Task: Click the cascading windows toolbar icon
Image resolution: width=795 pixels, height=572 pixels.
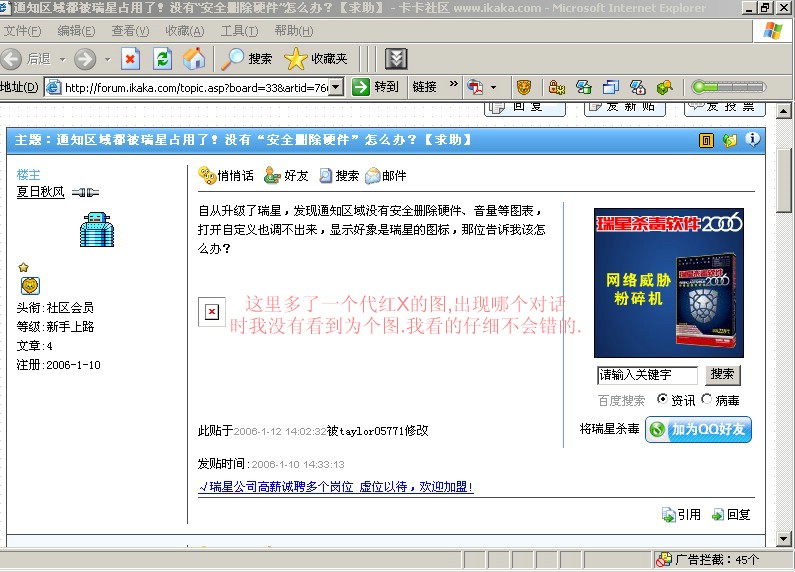Action: coord(610,87)
